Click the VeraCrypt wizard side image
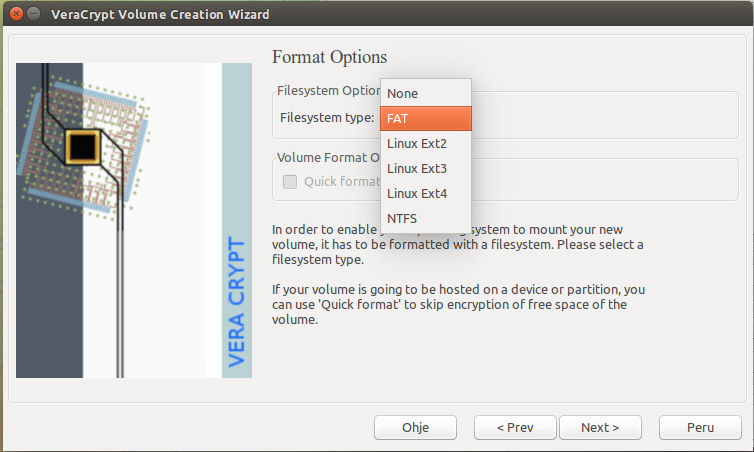Image resolution: width=754 pixels, height=452 pixels. pos(134,220)
